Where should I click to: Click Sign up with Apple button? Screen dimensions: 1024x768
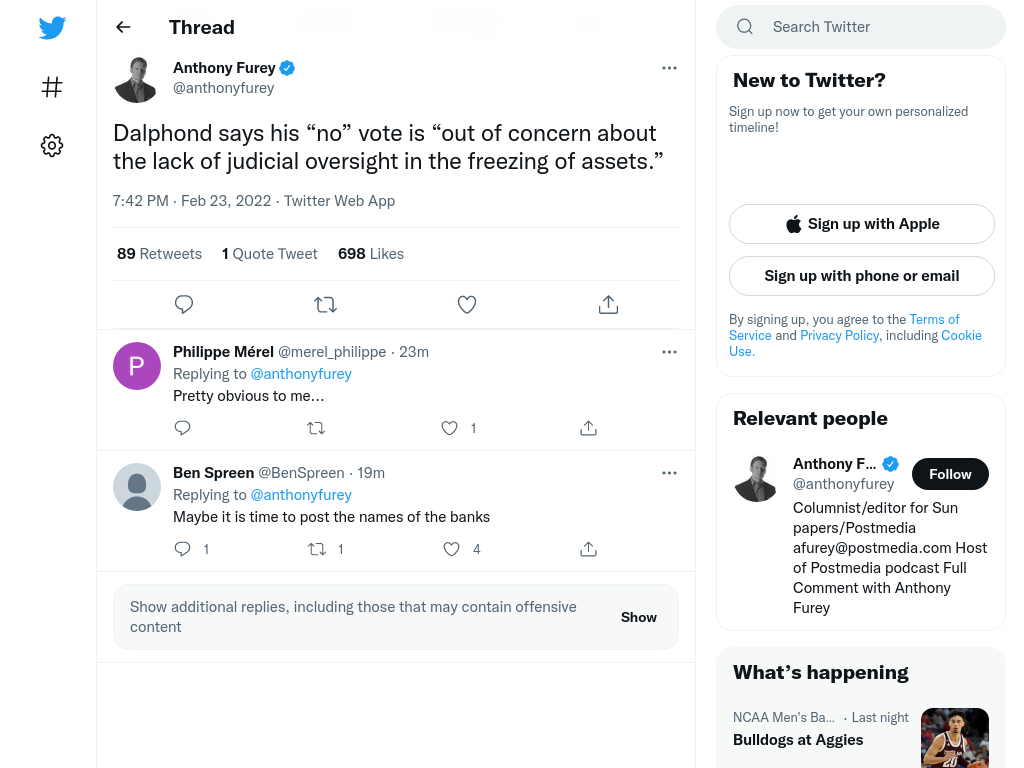click(861, 224)
